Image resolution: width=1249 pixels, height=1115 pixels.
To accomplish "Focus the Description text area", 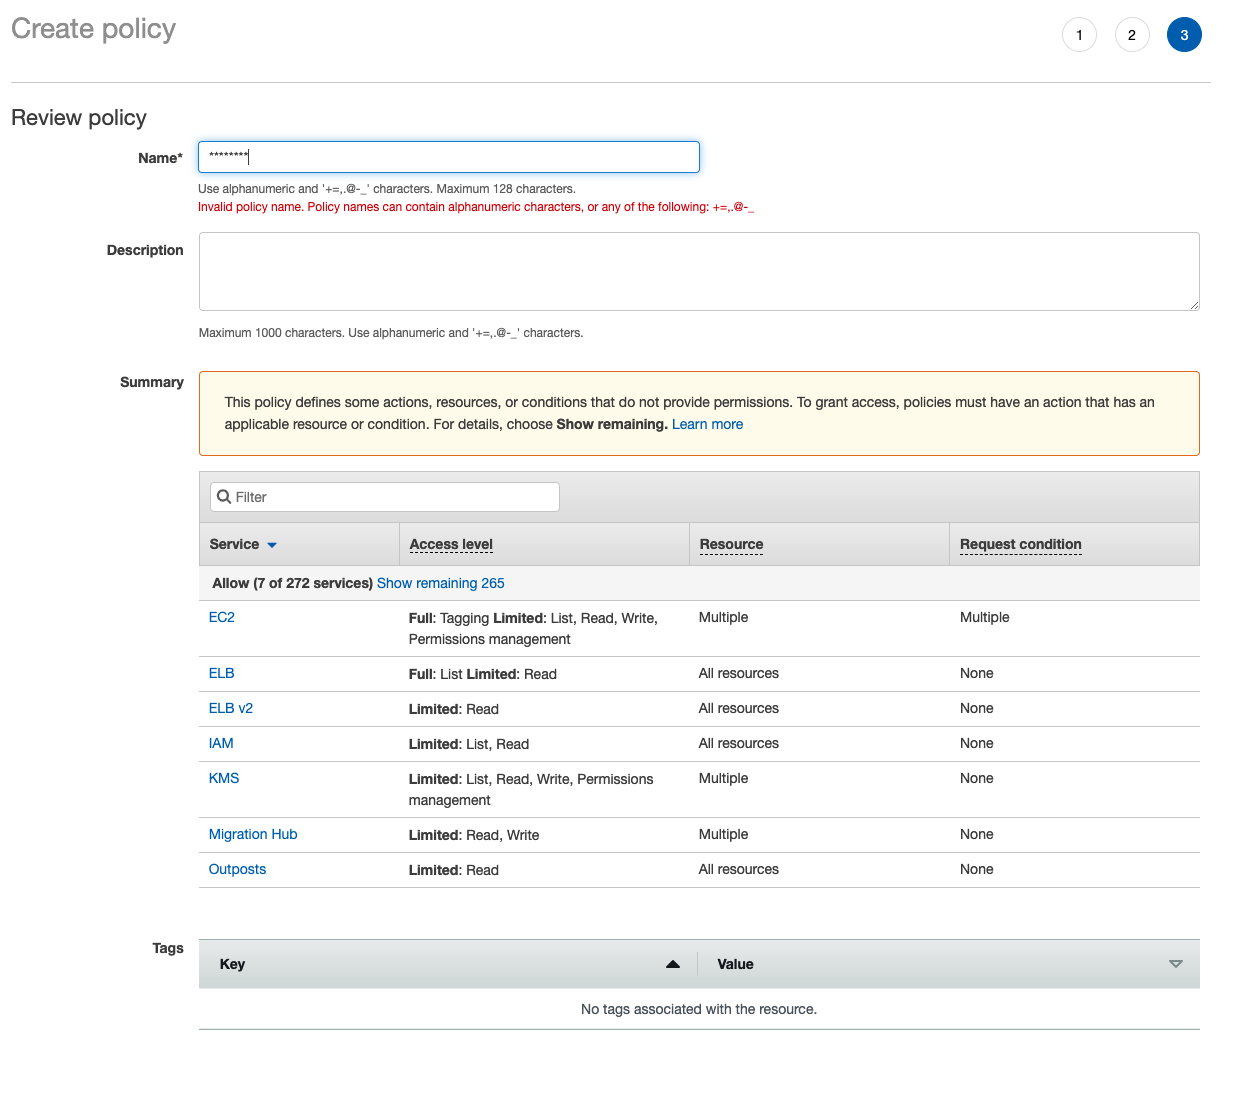I will click(698, 271).
